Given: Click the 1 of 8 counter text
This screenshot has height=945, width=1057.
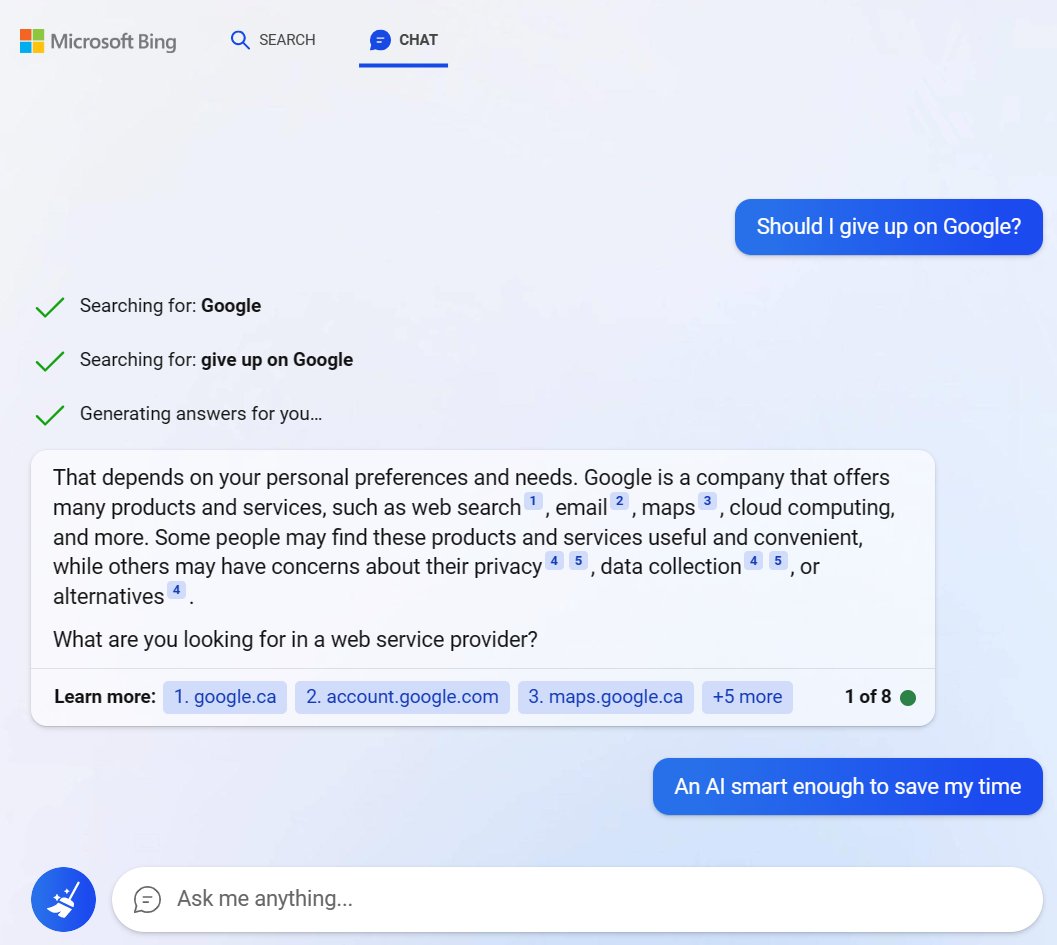Looking at the screenshot, I should [868, 697].
